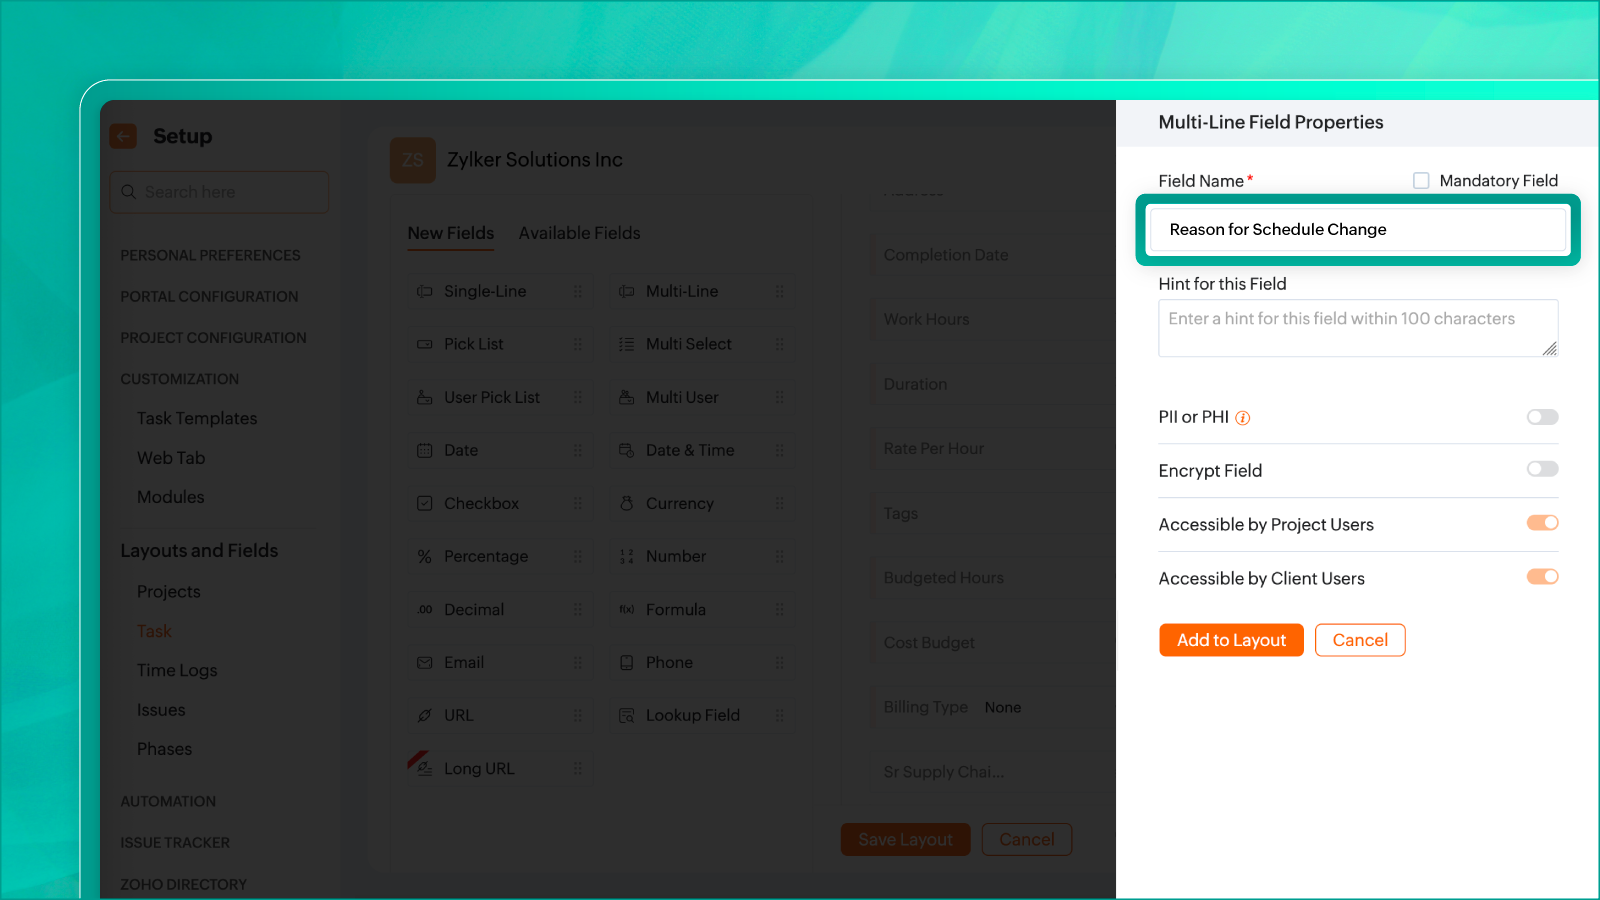This screenshot has width=1600, height=900.
Task: Select the Lookup Field icon
Action: click(x=626, y=715)
